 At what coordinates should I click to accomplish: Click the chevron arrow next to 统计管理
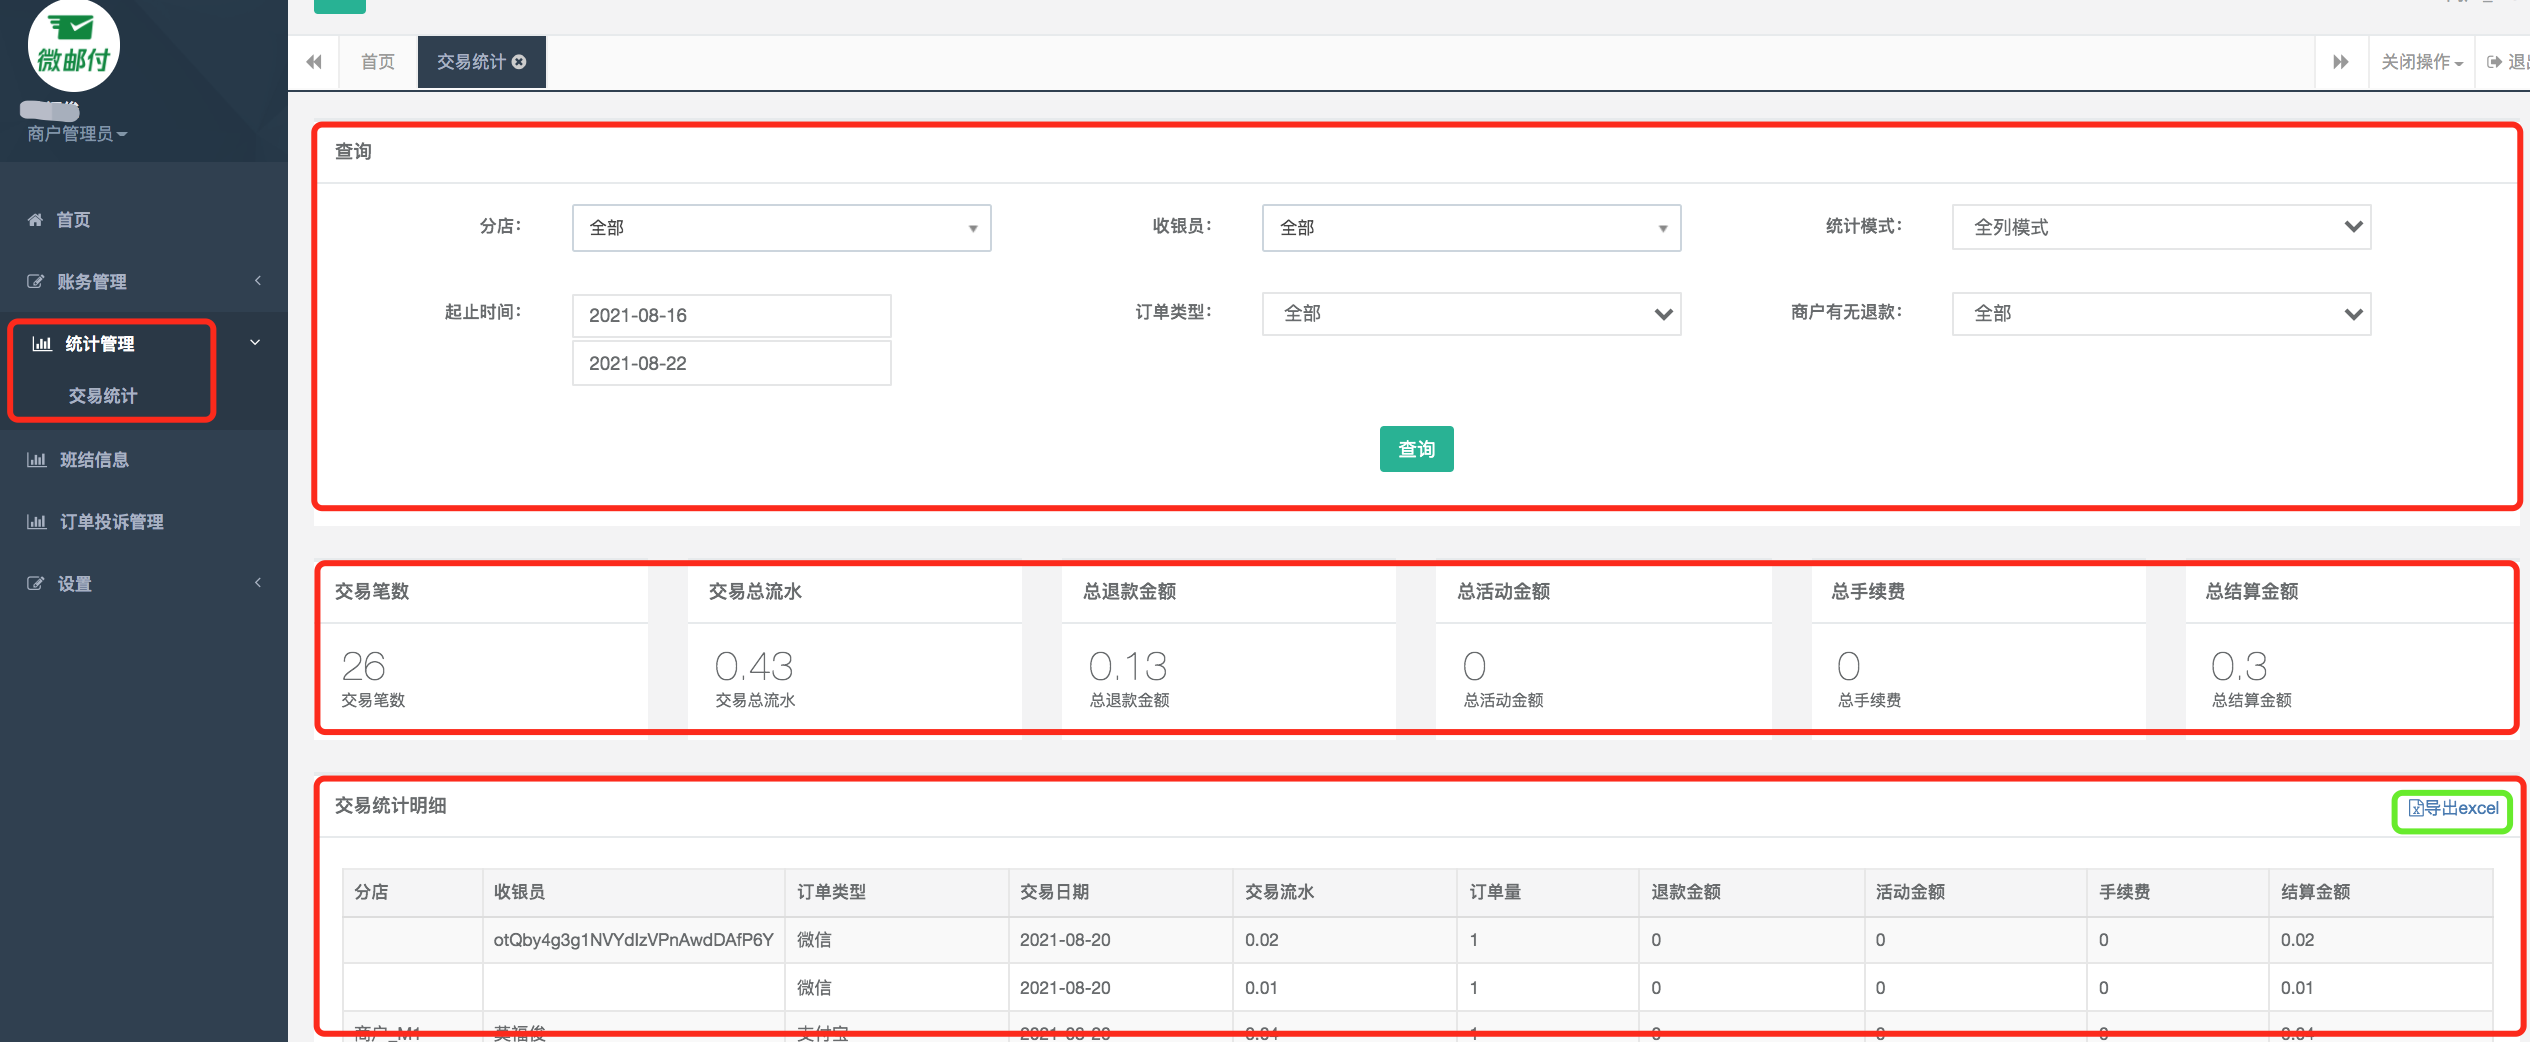click(255, 343)
